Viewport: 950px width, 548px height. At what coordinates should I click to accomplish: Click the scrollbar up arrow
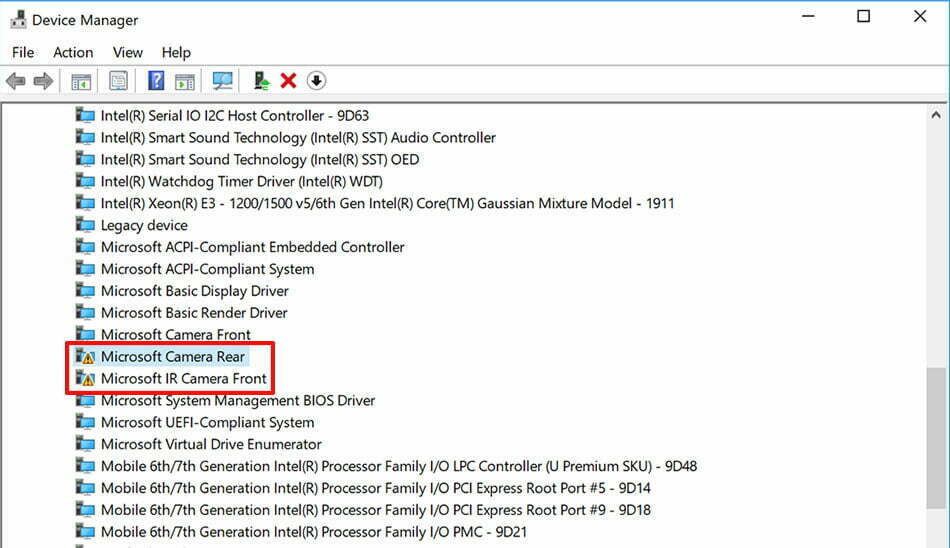(x=936, y=115)
